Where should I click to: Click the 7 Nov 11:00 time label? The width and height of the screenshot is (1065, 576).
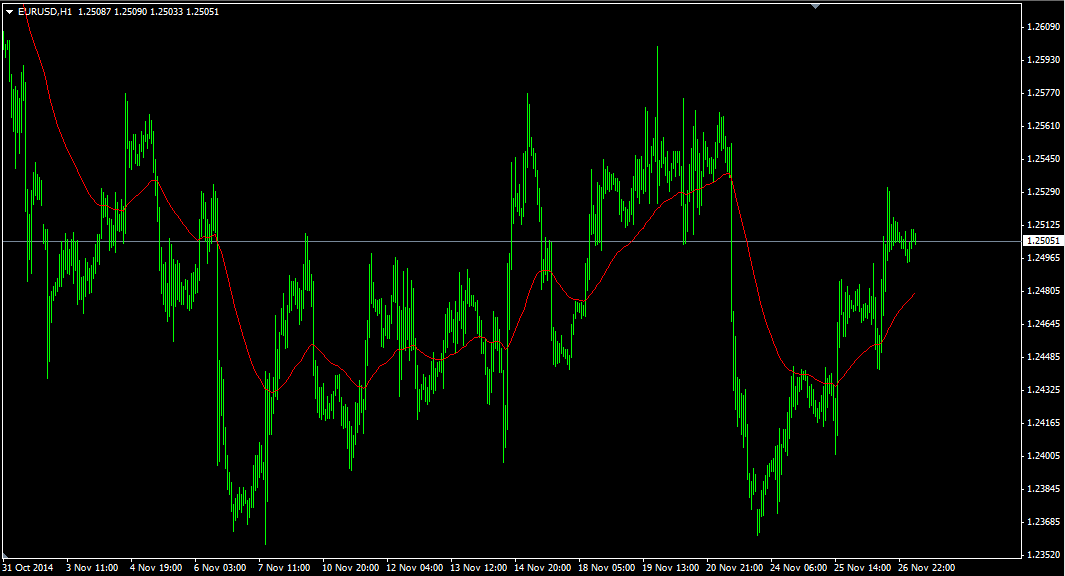pyautogui.click(x=284, y=567)
